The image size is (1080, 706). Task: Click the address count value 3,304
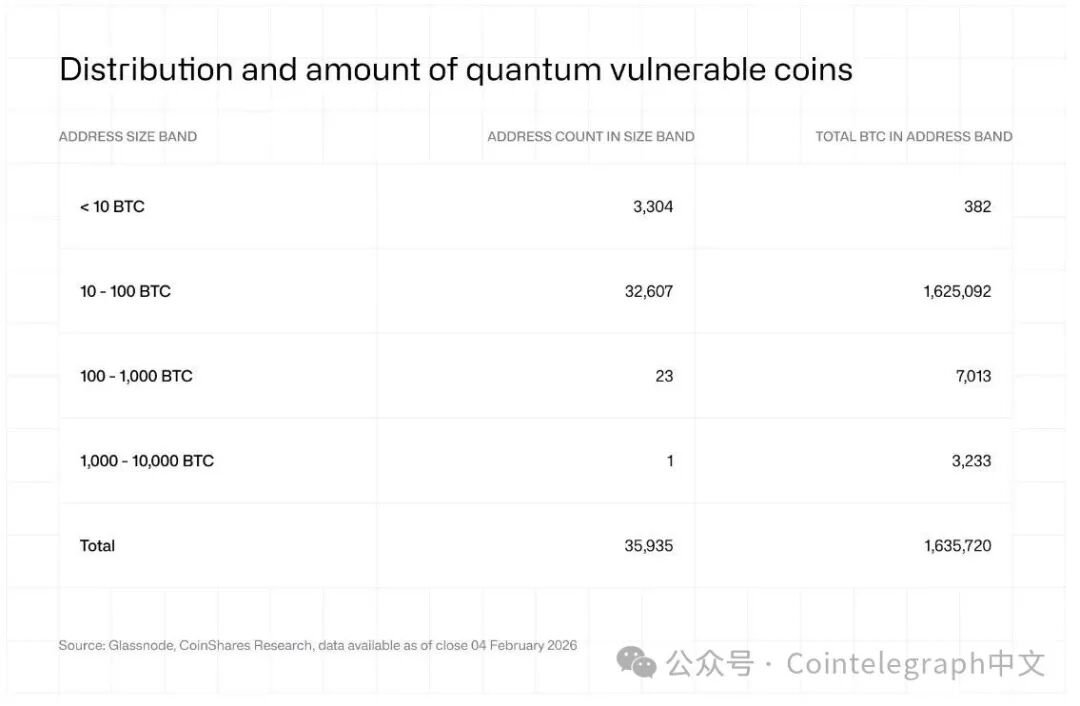click(x=653, y=207)
